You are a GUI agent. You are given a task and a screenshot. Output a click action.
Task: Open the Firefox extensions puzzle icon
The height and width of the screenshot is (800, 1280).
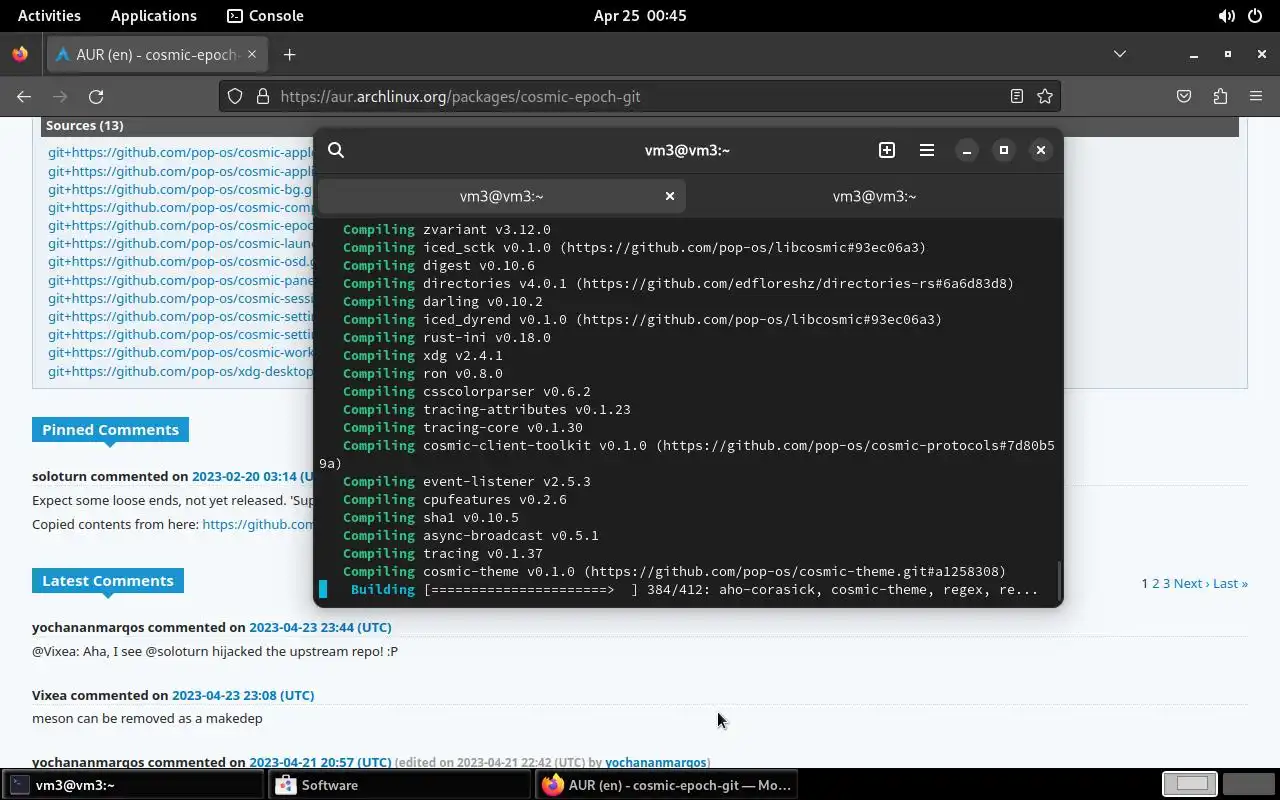(1220, 96)
